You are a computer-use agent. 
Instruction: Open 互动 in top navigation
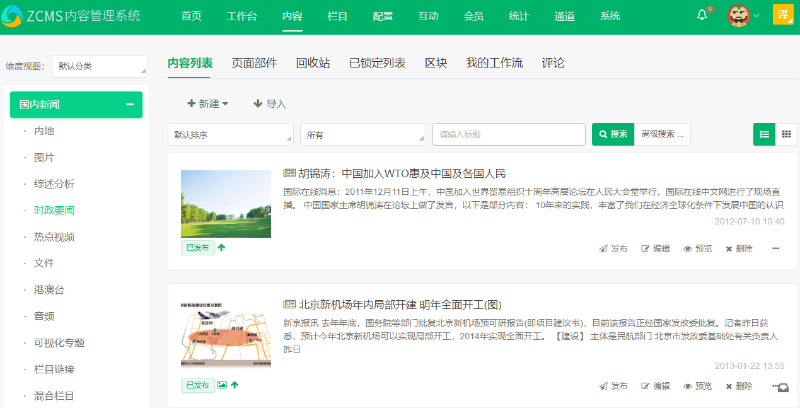[x=428, y=16]
